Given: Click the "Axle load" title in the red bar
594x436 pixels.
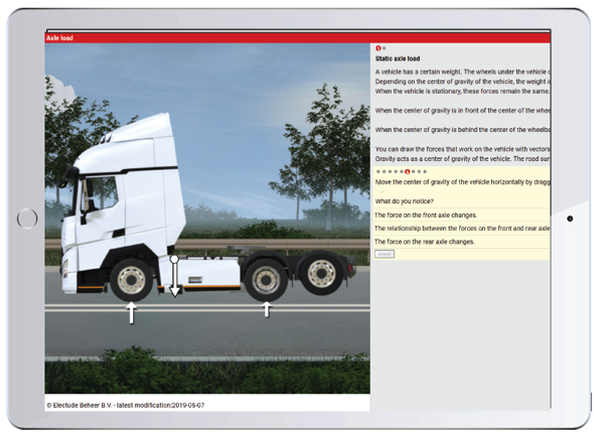Looking at the screenshot, I should click(x=60, y=38).
